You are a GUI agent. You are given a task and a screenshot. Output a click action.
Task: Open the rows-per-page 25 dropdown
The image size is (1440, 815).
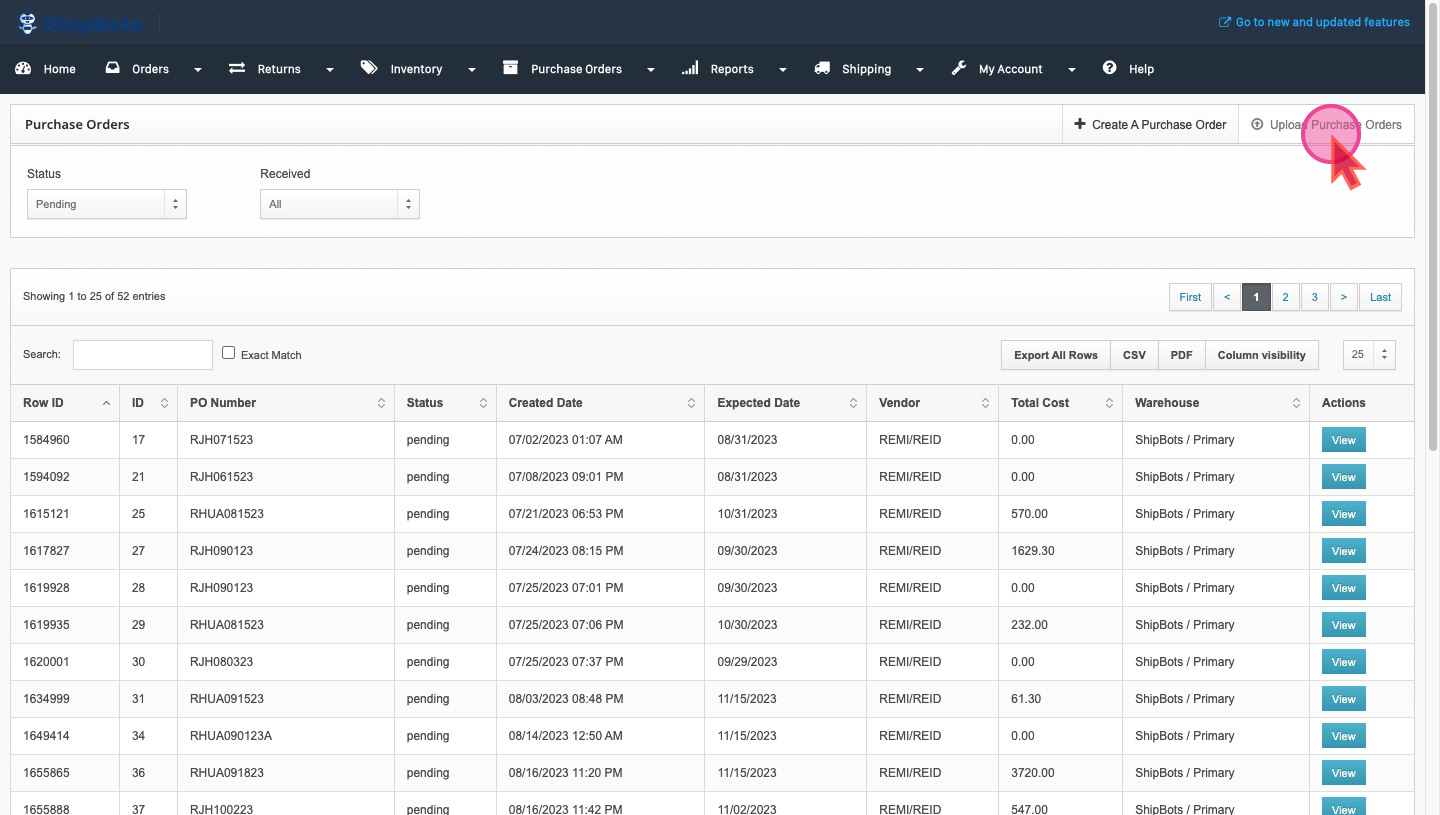coord(1369,354)
